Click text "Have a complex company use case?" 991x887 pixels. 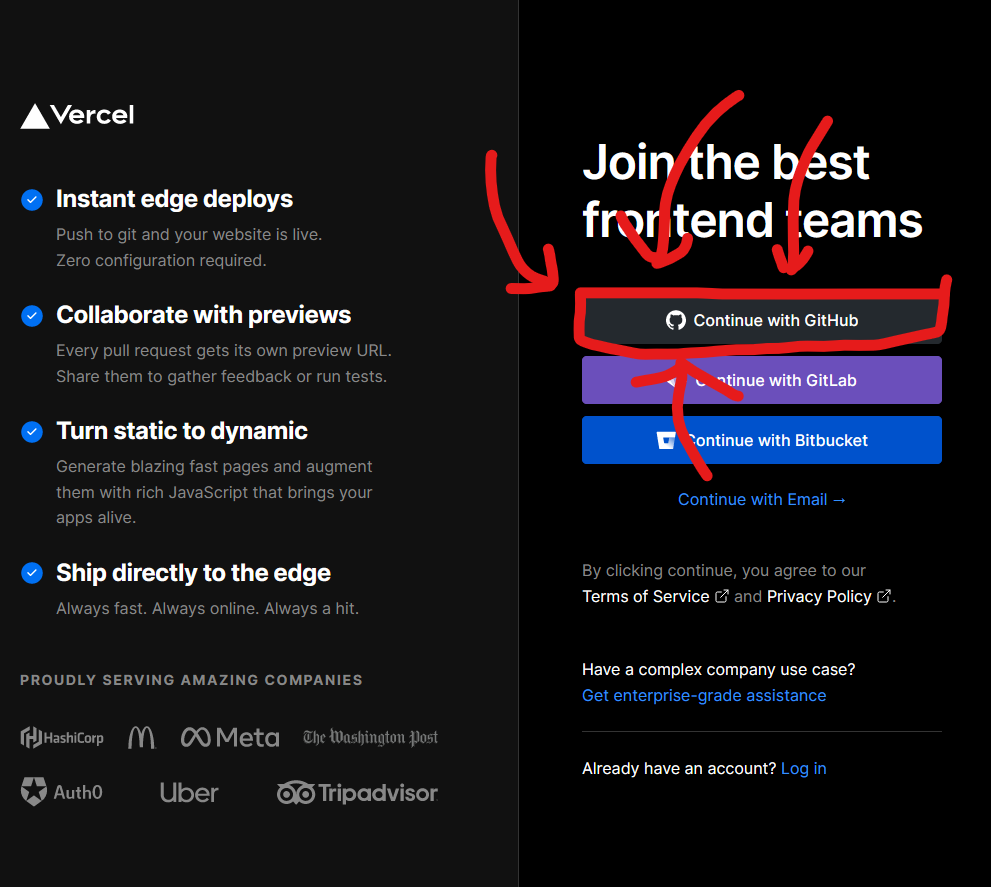pyautogui.click(x=719, y=670)
